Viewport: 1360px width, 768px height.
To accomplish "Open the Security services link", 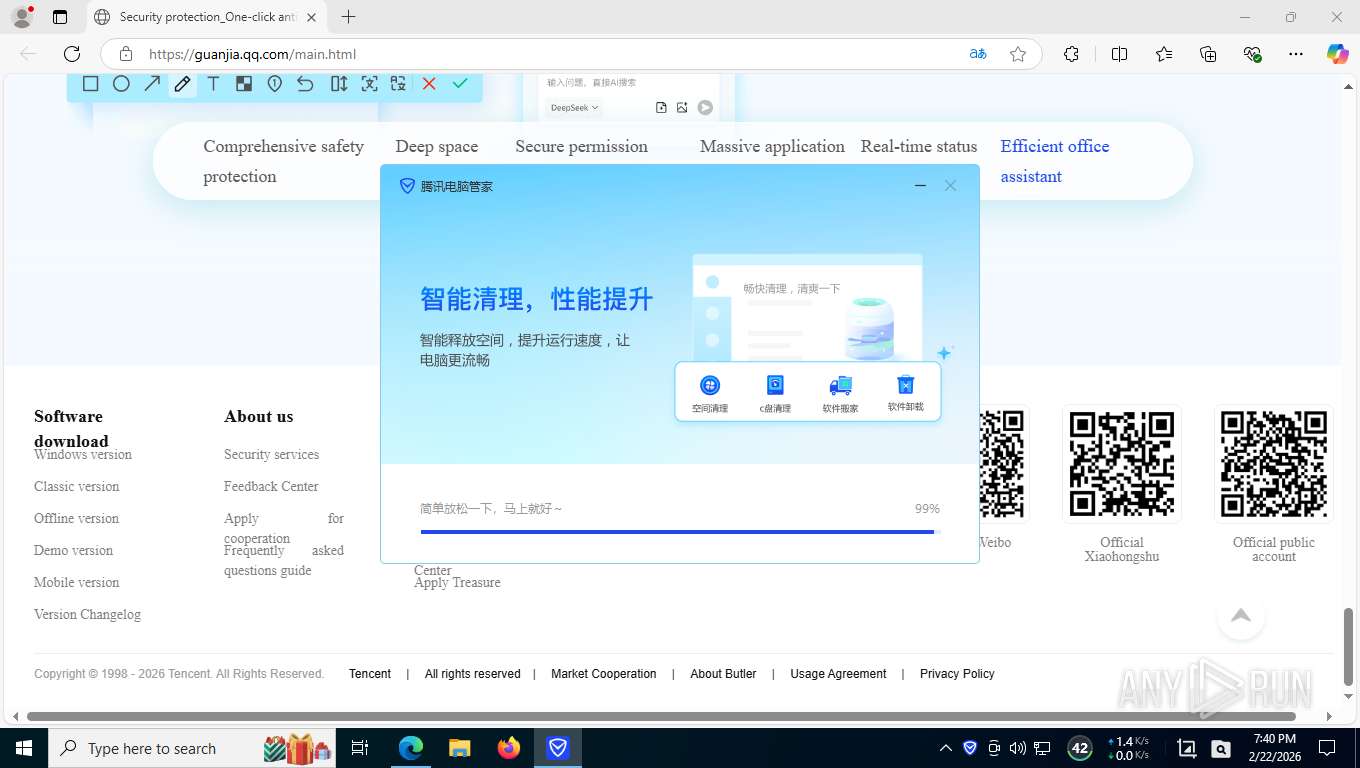I will coord(271,454).
